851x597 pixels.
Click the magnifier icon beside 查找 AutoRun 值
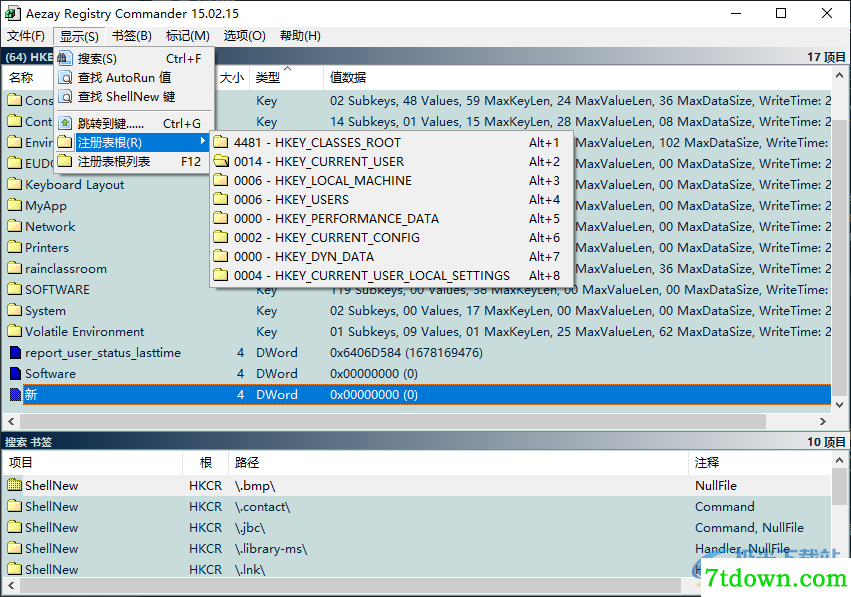[x=65, y=78]
